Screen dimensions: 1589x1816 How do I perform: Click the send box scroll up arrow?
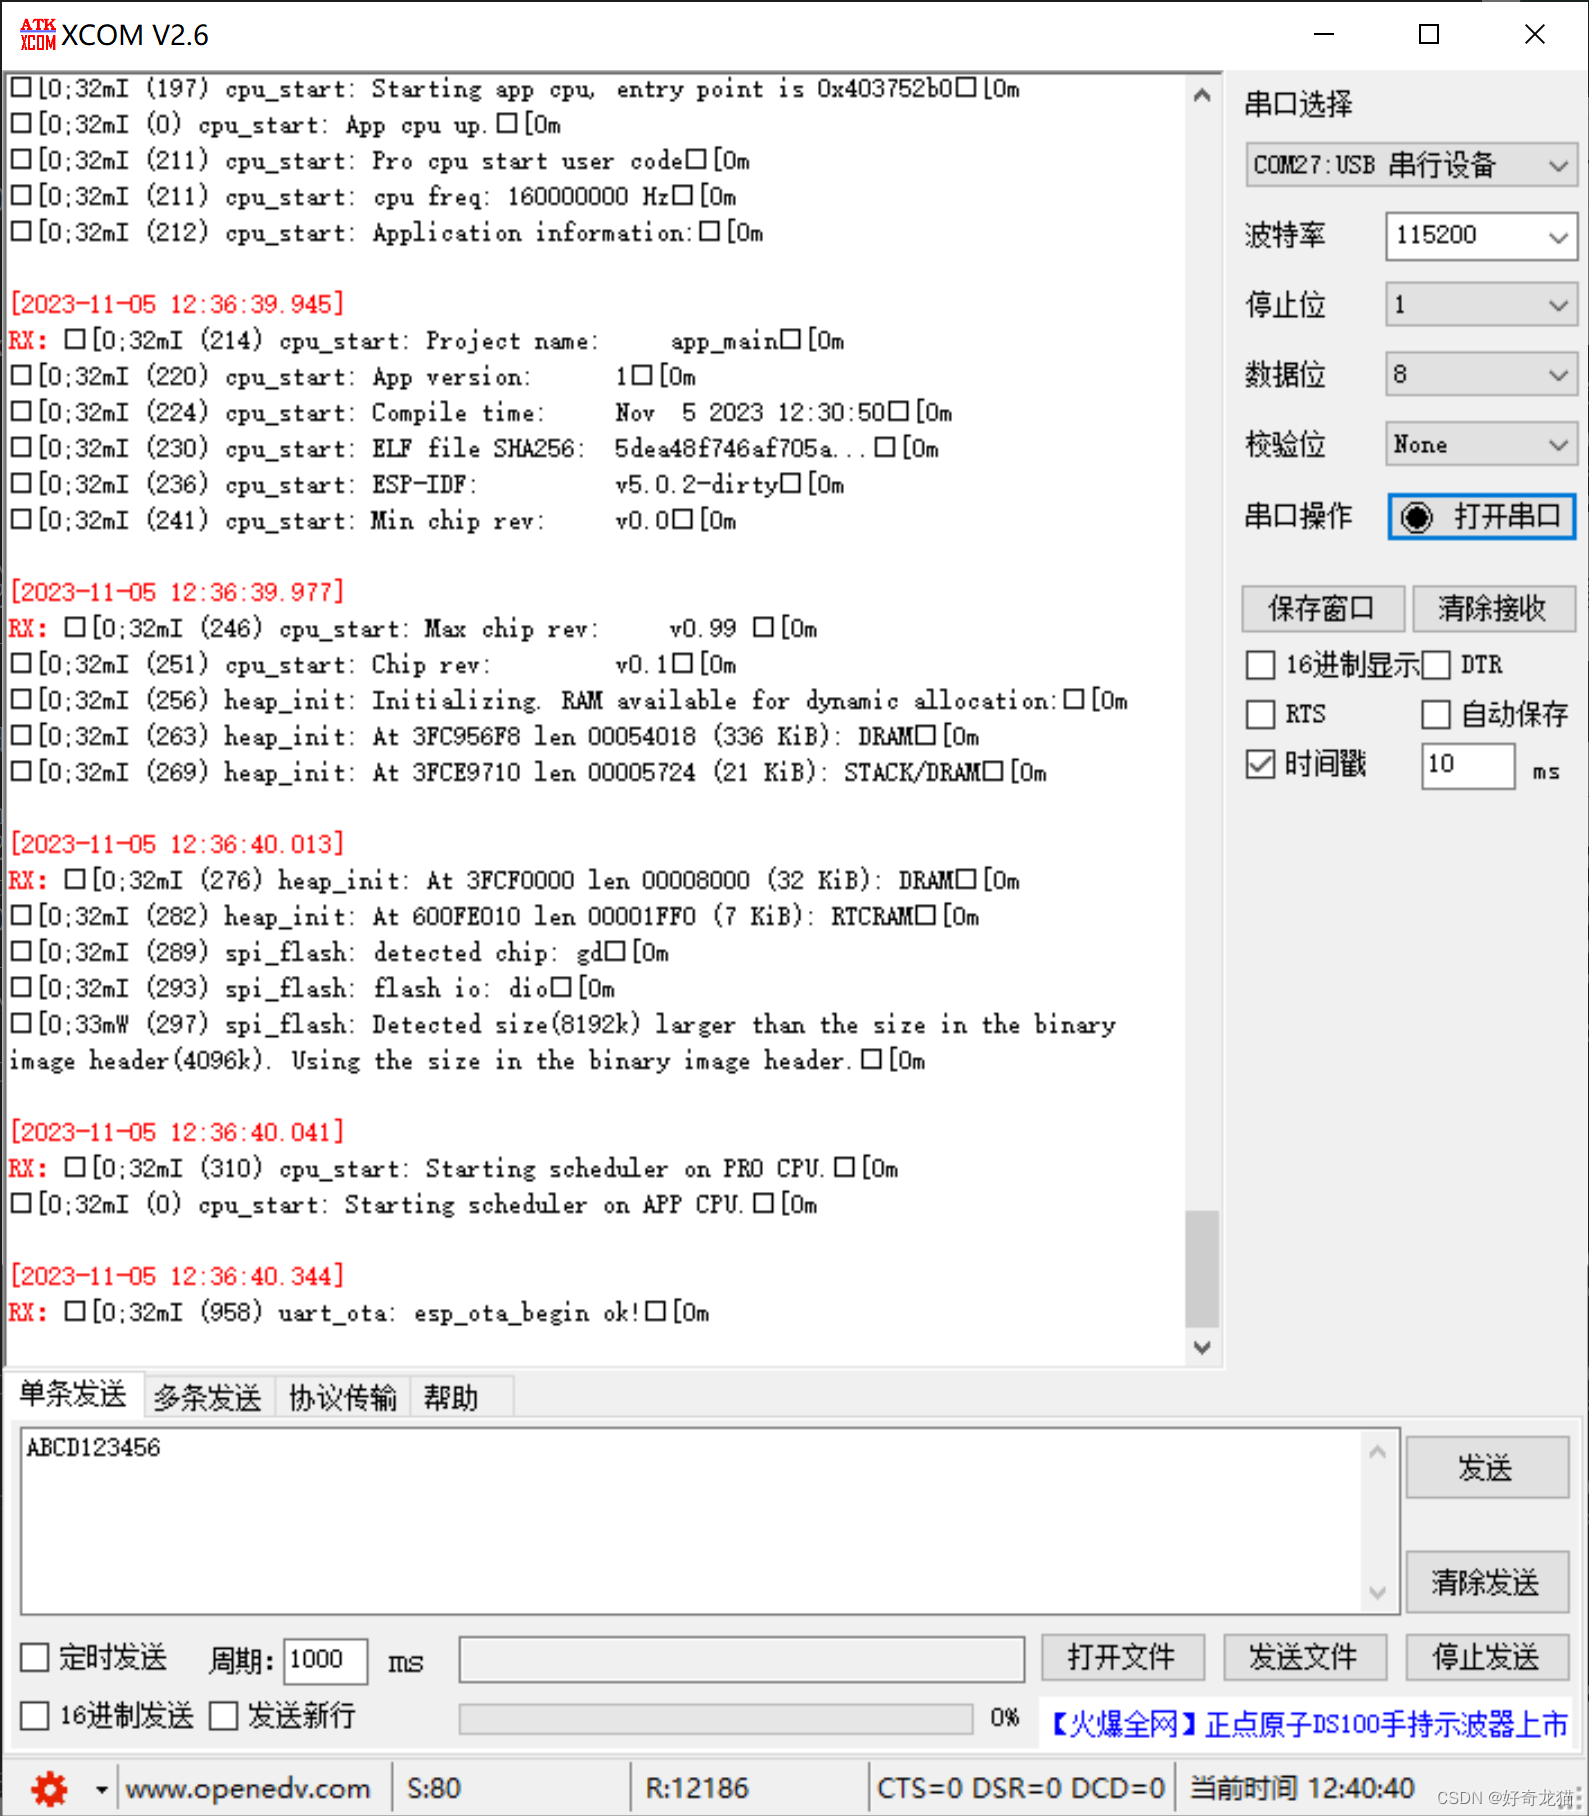(x=1377, y=1451)
